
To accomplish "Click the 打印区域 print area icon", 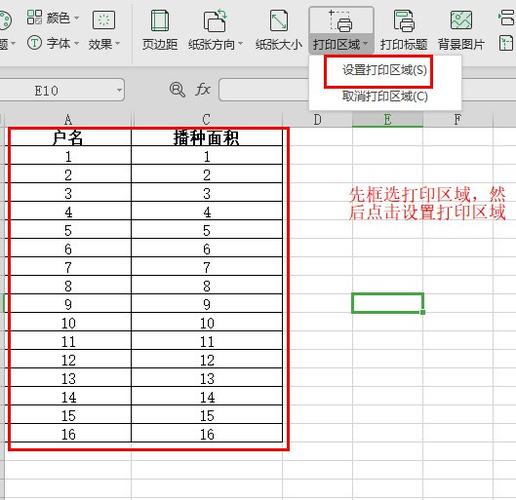I will click(340, 21).
